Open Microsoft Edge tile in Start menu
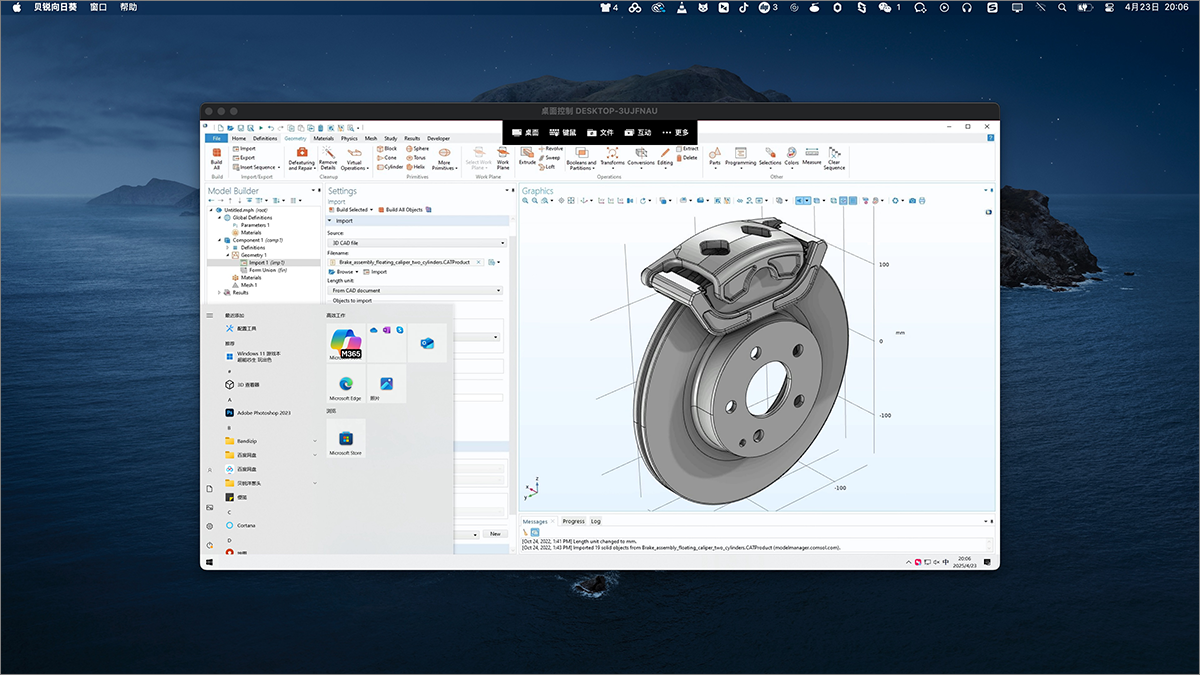 pyautogui.click(x=345, y=385)
